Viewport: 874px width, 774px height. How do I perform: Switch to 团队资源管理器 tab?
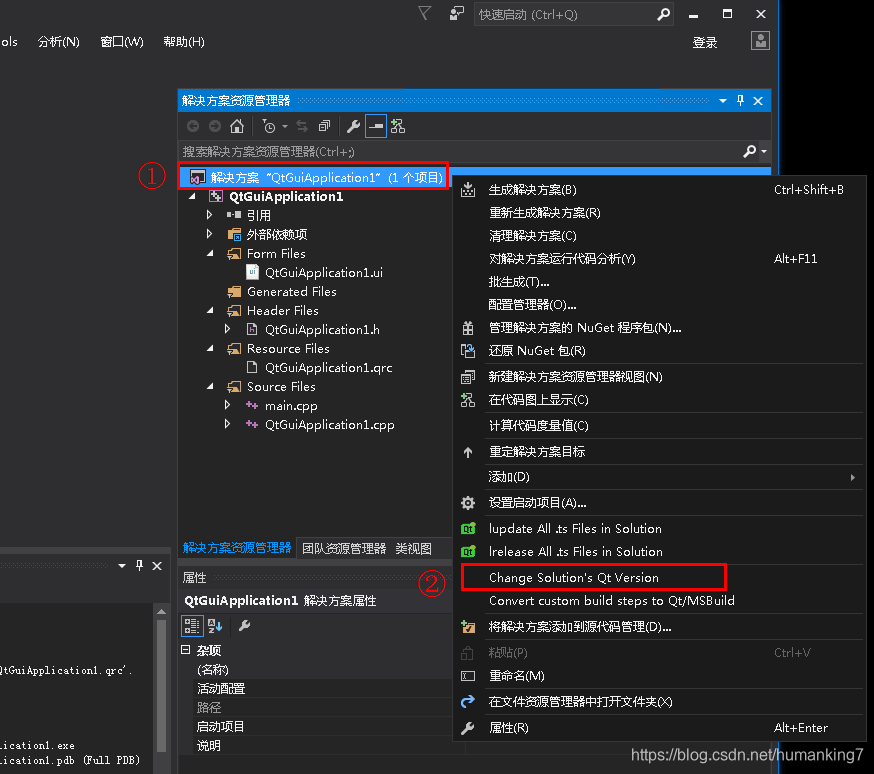pos(344,548)
